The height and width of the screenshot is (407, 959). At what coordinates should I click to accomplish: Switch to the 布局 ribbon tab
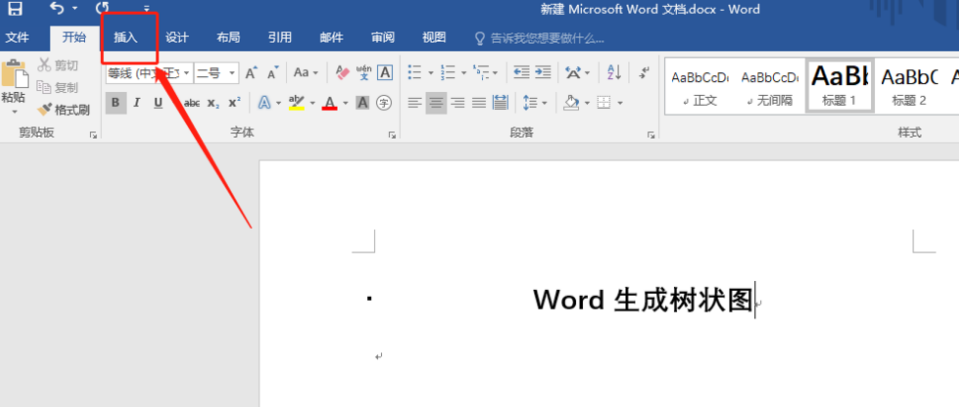[x=228, y=38]
